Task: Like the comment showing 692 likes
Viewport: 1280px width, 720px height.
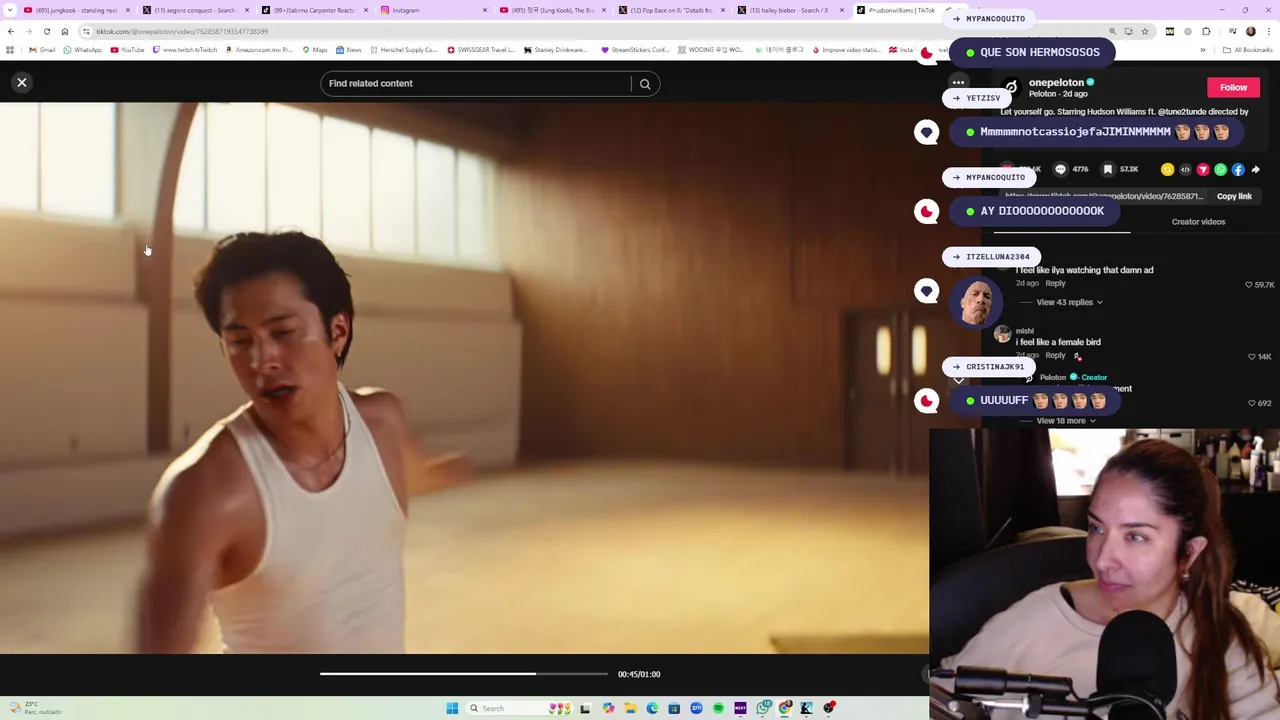Action: click(x=1251, y=403)
